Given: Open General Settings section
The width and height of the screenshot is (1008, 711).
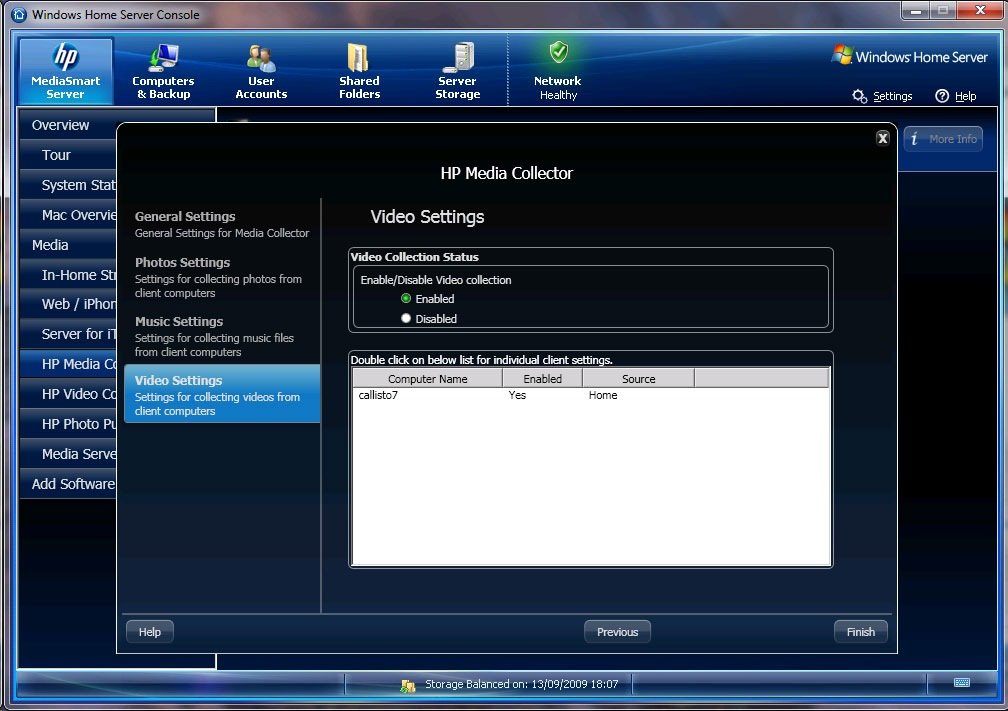Looking at the screenshot, I should pos(222,224).
